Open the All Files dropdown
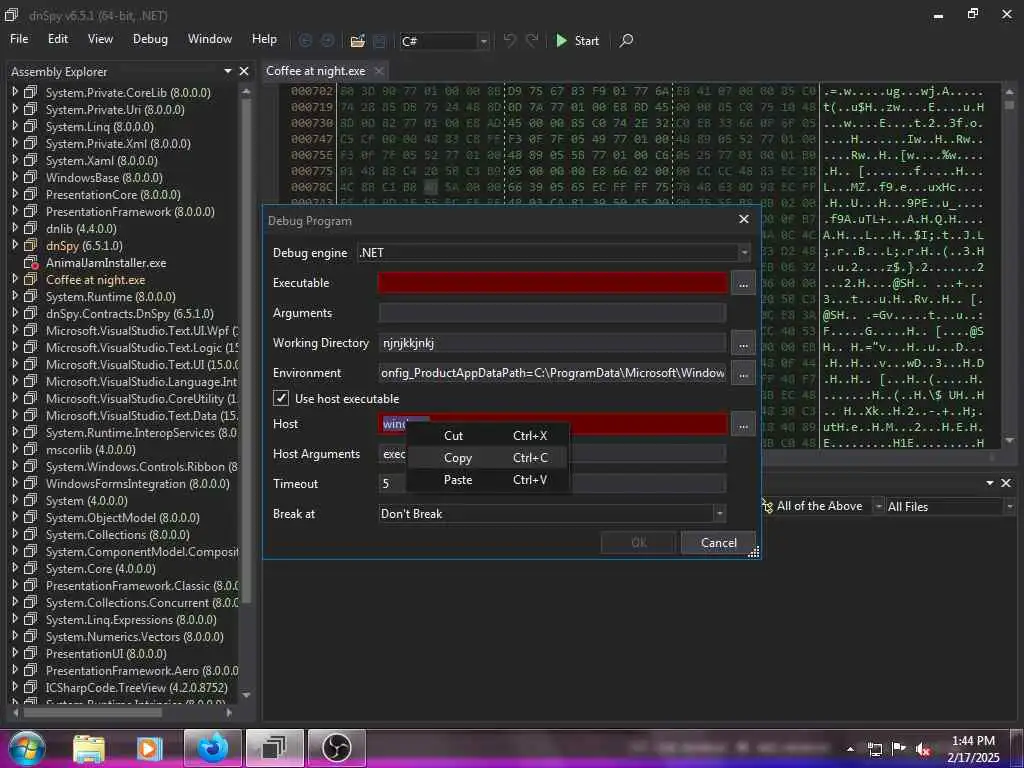Viewport: 1024px width, 768px height. (1010, 506)
